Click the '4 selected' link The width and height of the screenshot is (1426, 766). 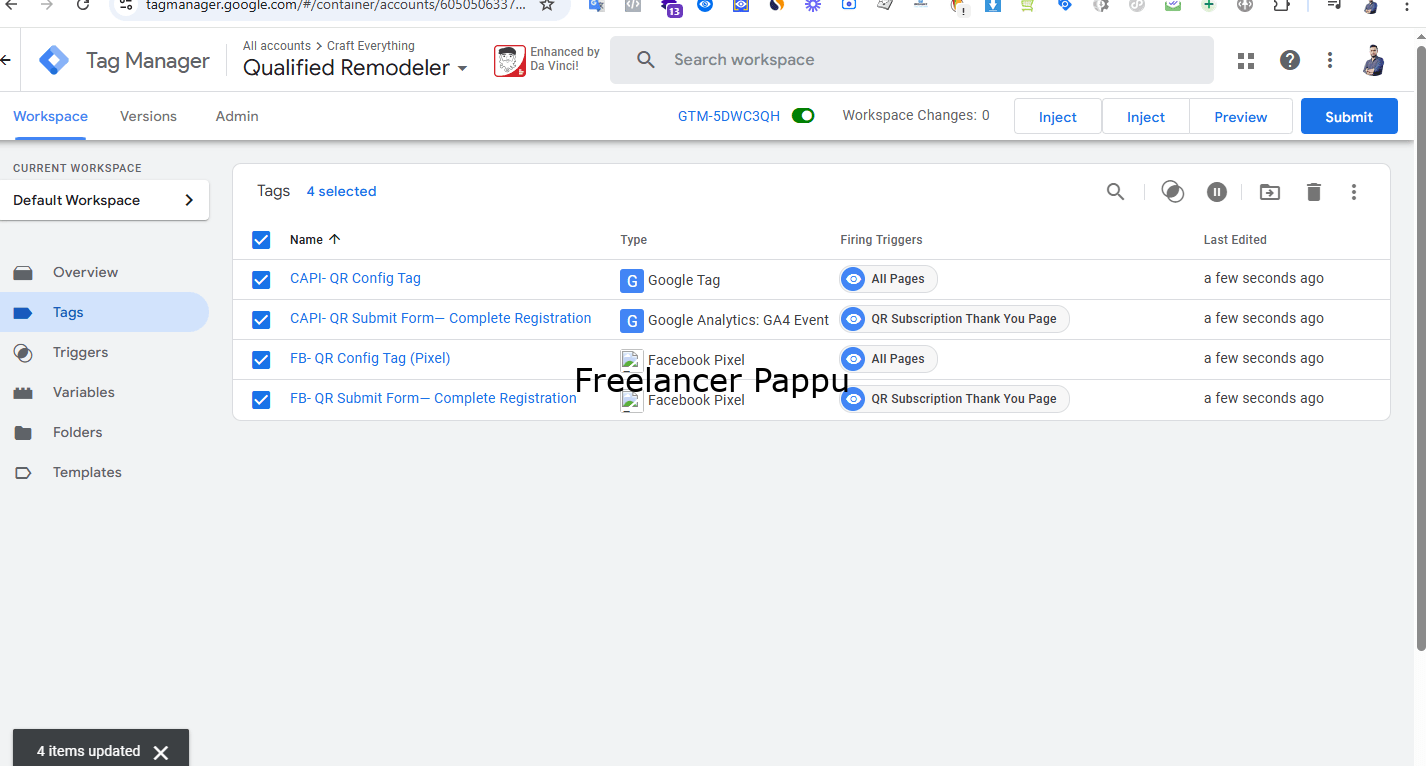point(341,191)
